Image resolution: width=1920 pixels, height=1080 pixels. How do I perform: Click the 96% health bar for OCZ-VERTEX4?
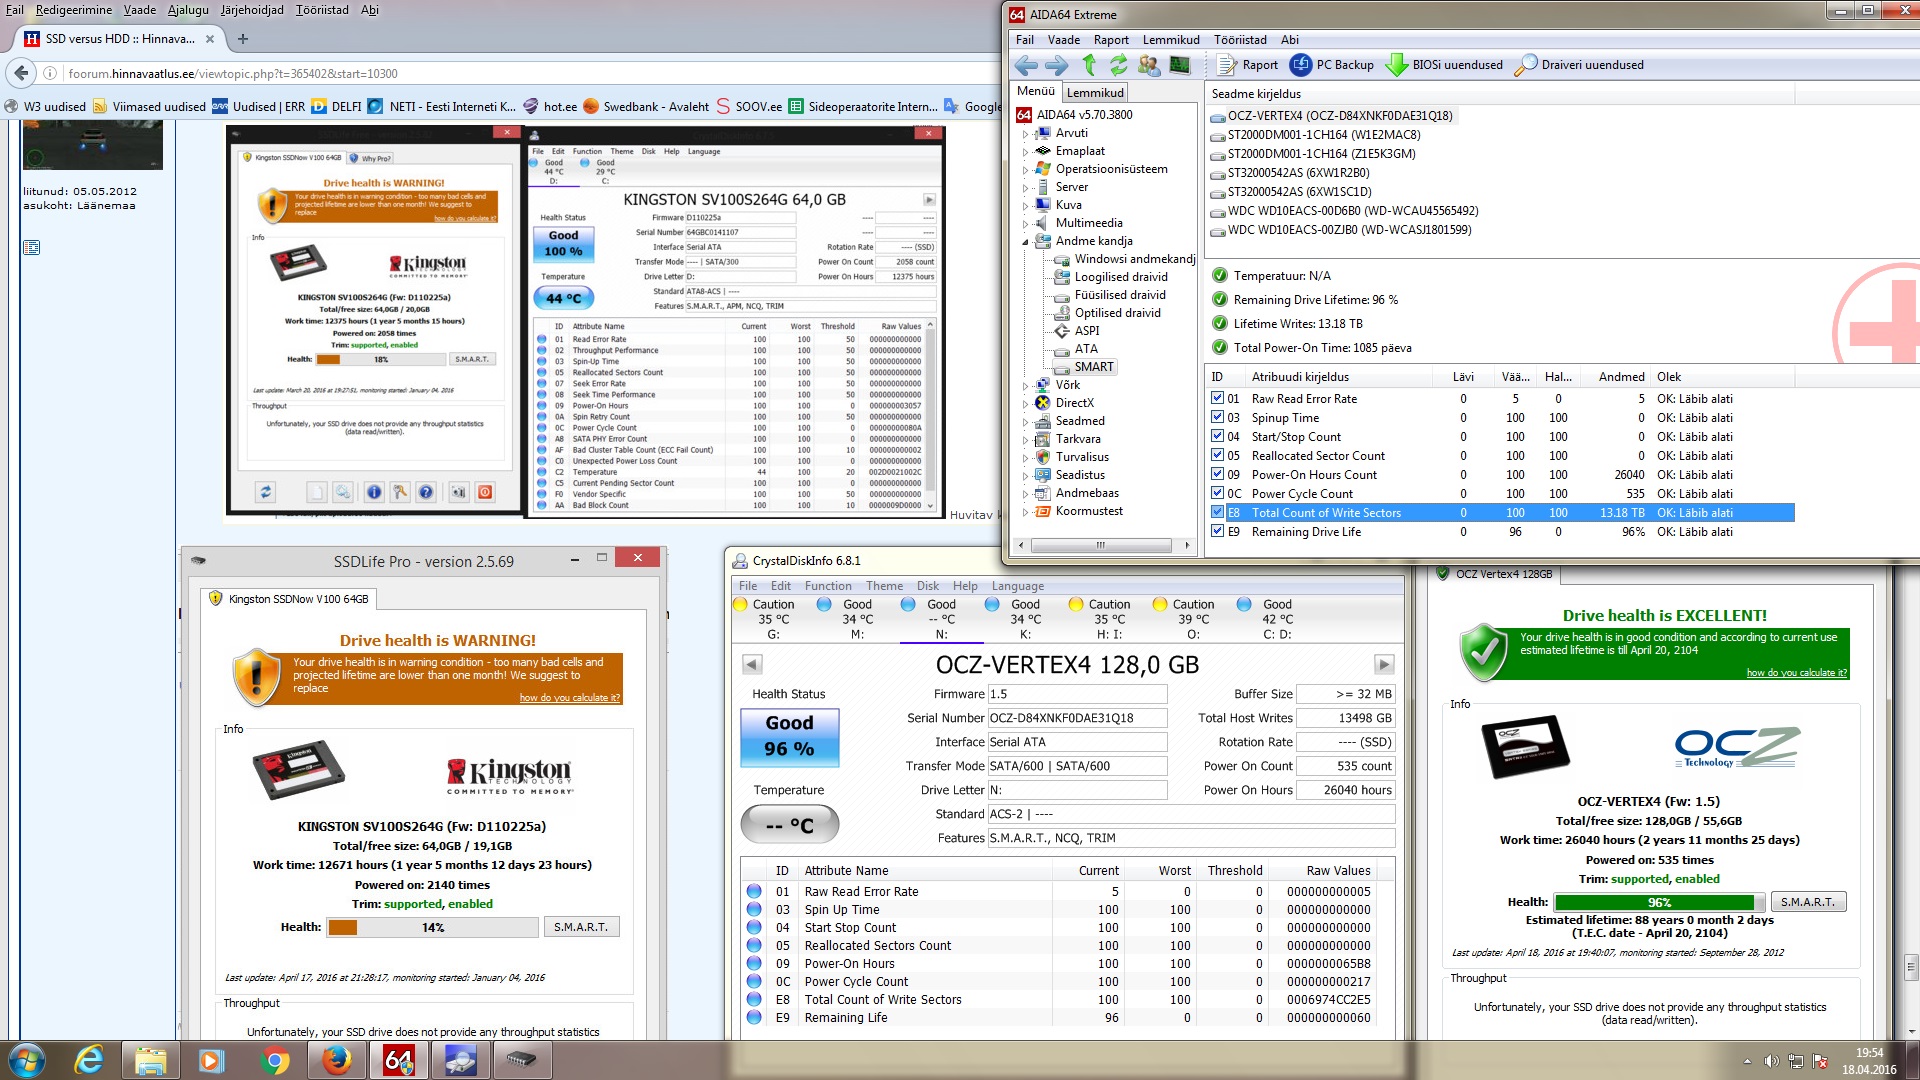[1660, 902]
